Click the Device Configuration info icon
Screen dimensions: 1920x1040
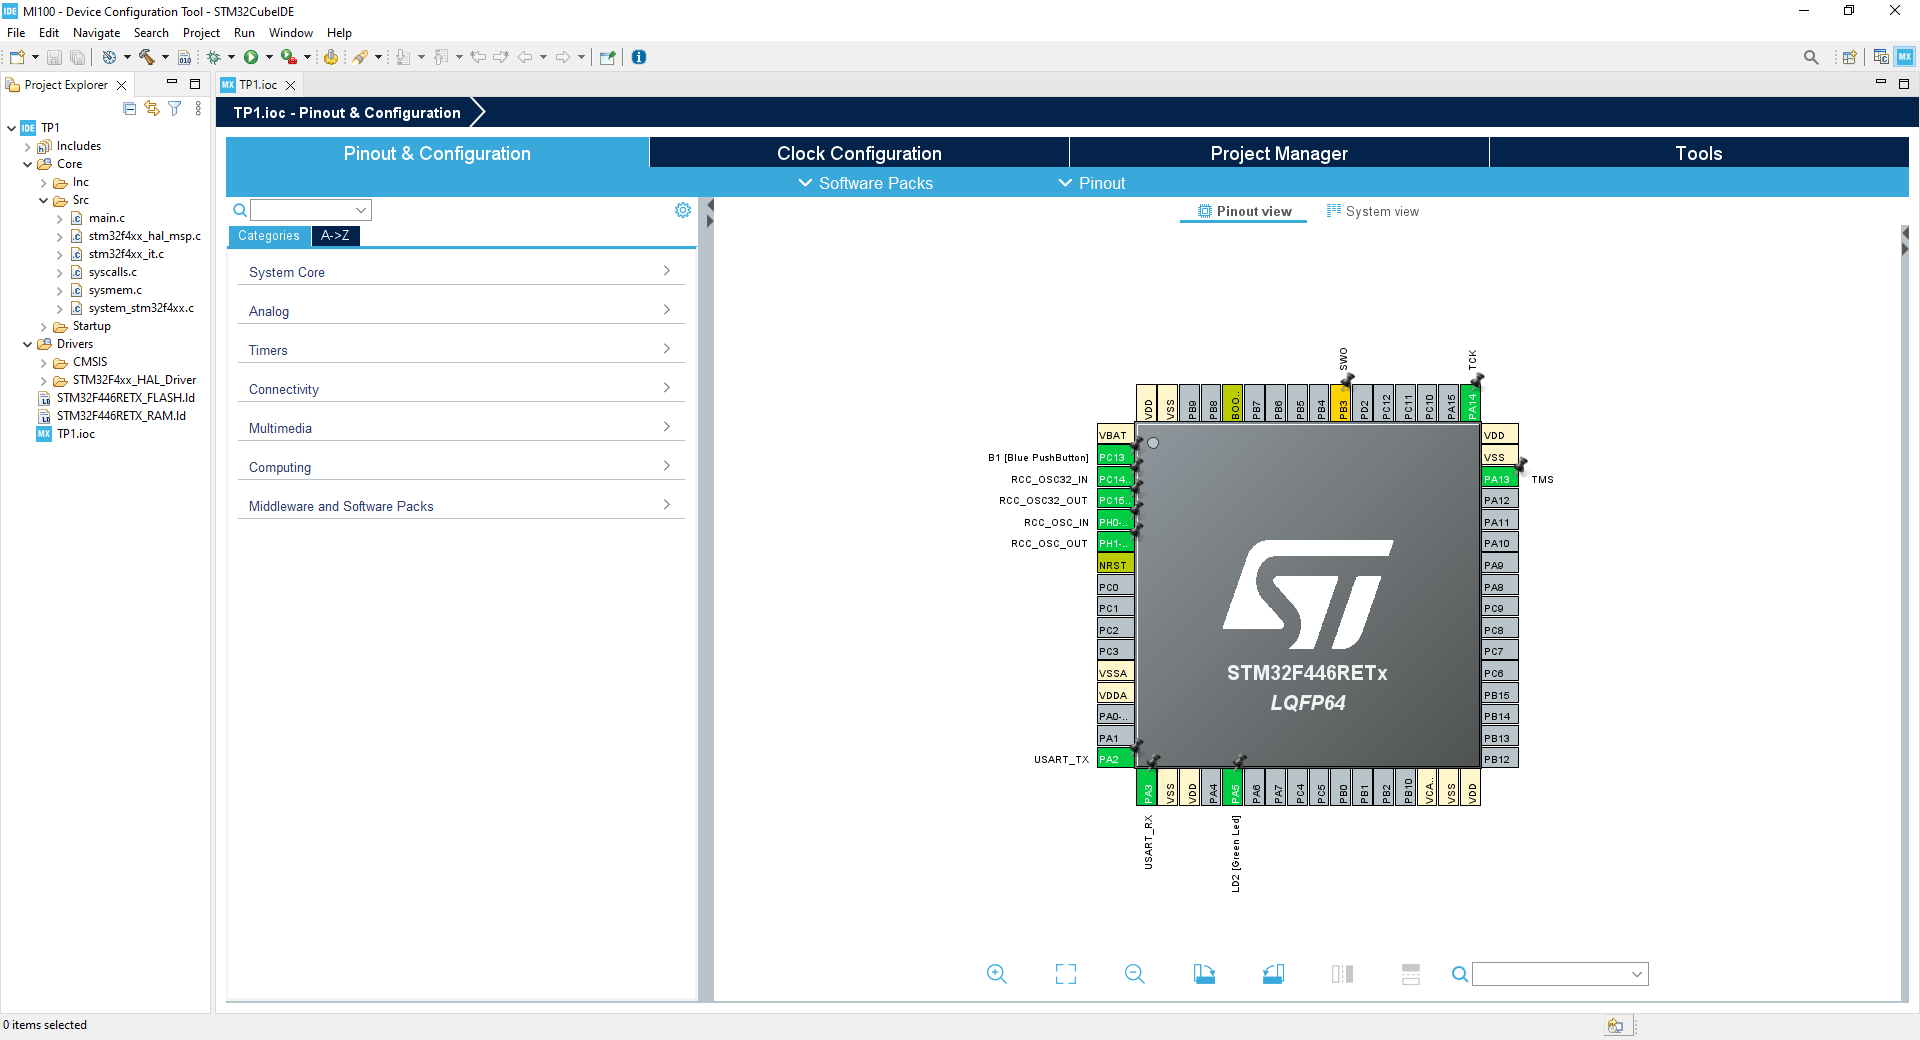(639, 57)
